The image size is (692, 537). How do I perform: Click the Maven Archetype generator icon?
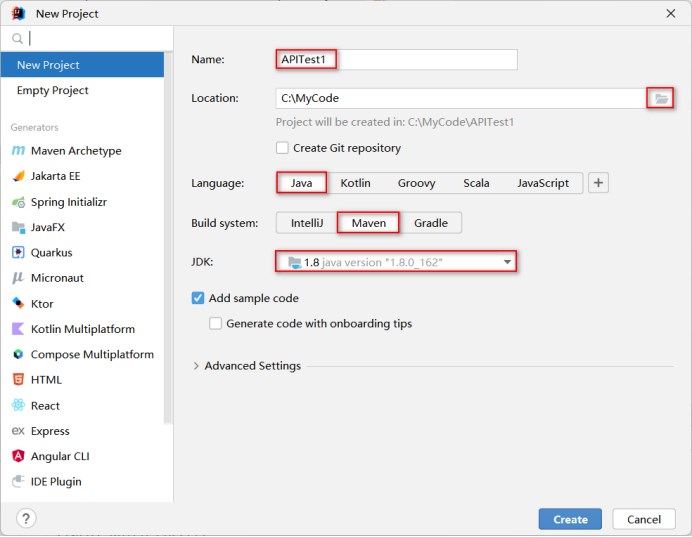pyautogui.click(x=18, y=151)
